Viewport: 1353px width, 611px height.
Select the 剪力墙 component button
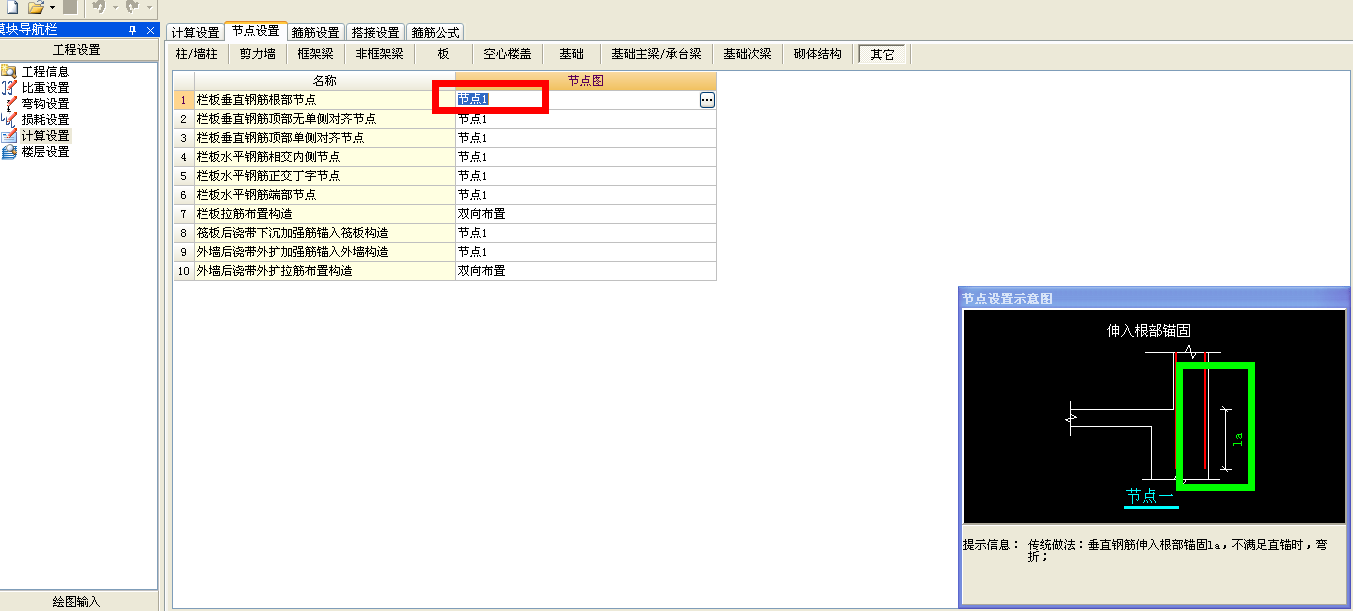pos(258,54)
